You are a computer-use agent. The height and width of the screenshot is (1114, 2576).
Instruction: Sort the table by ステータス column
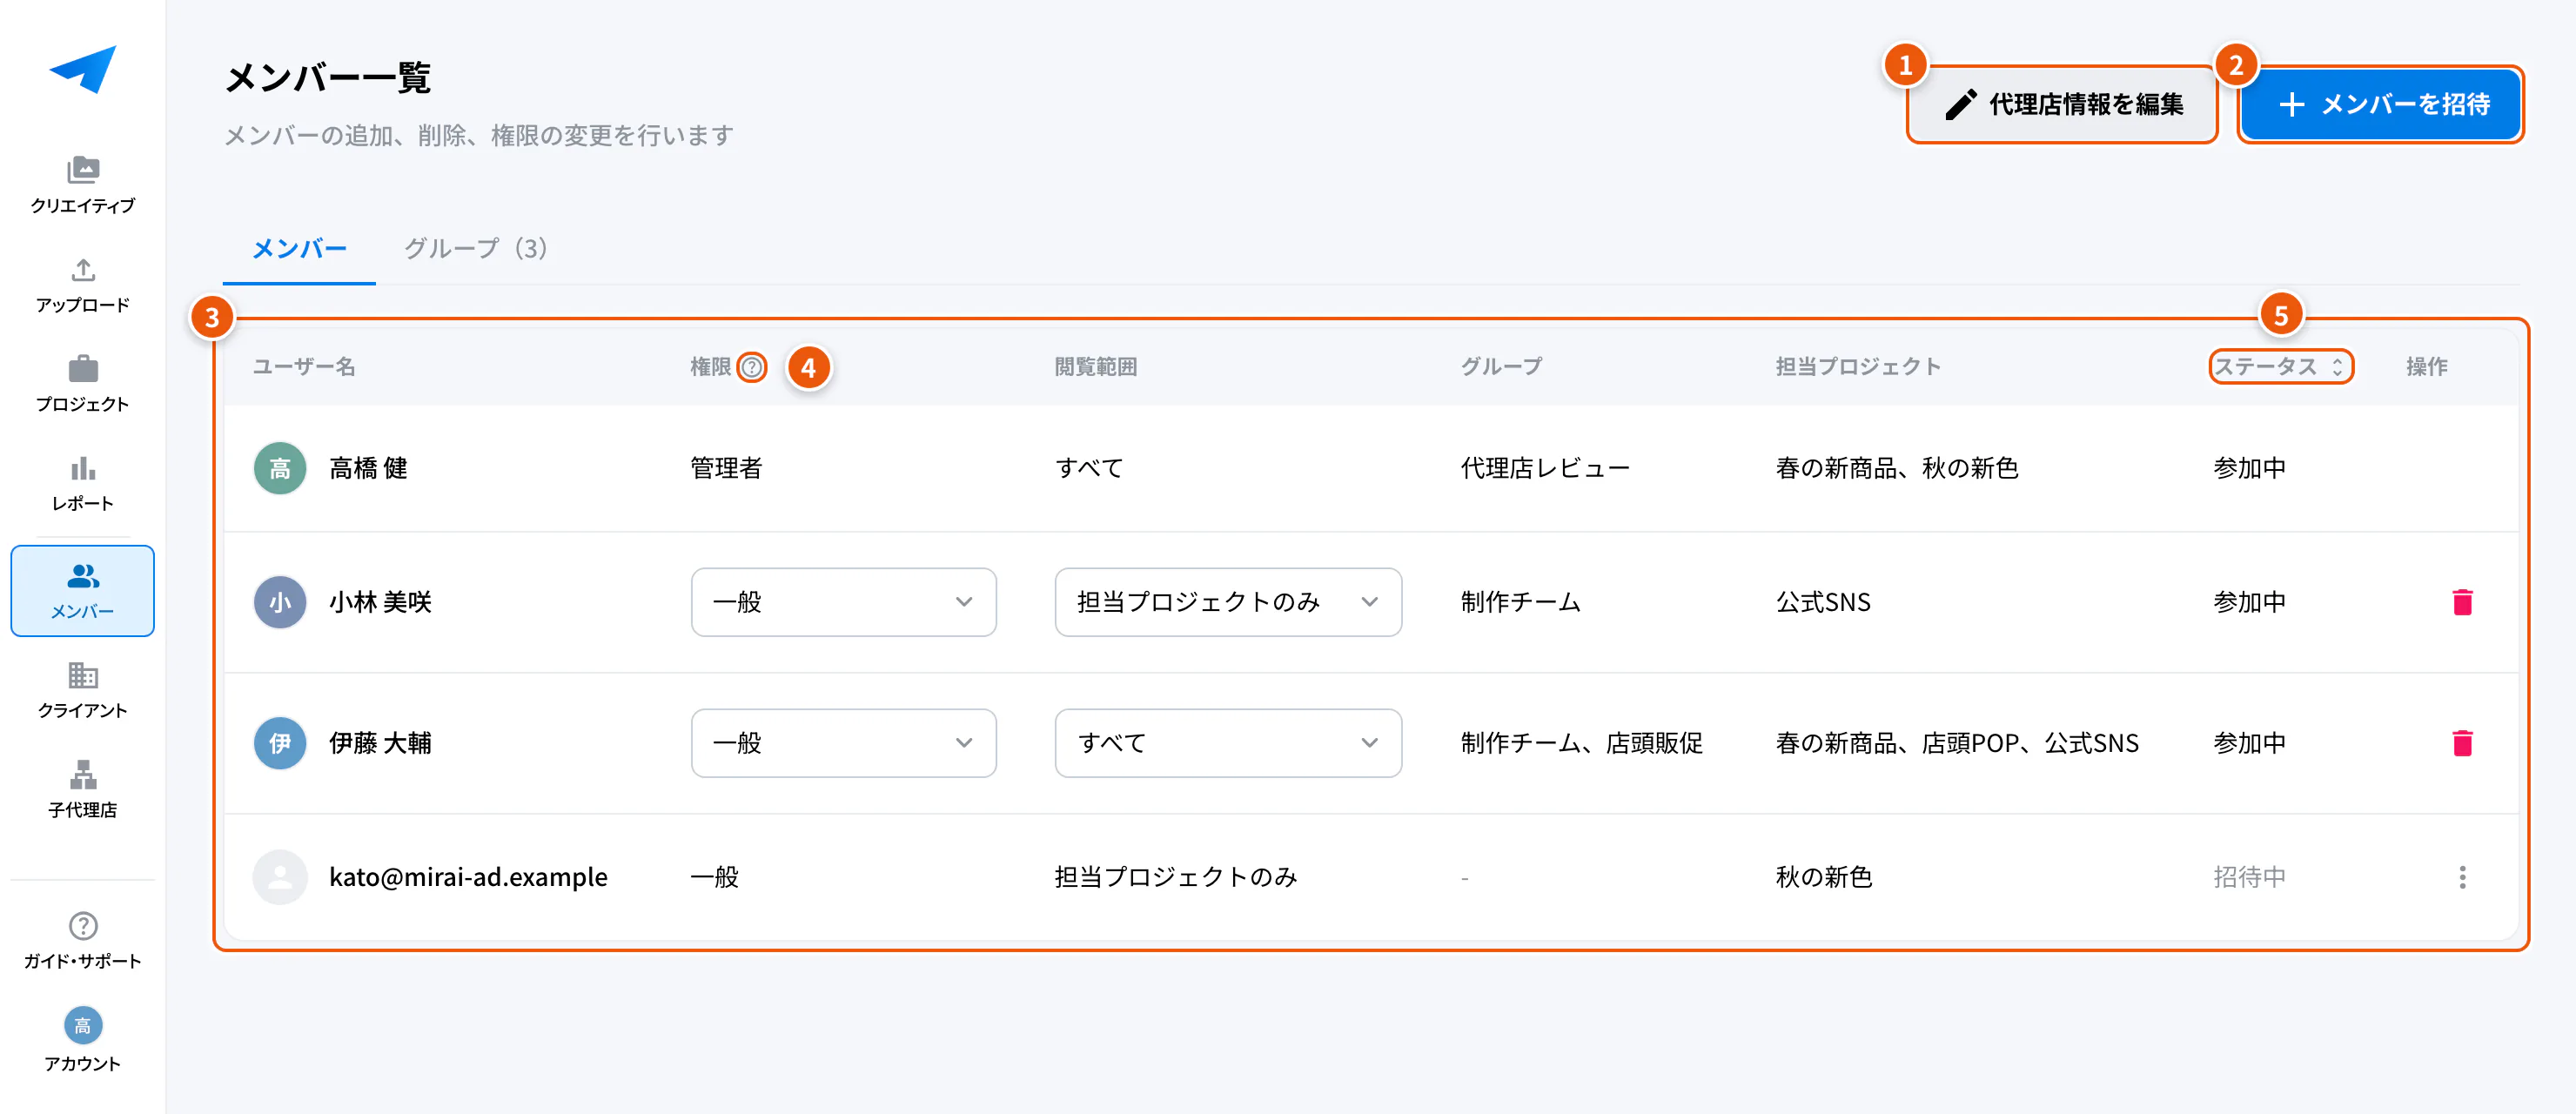tap(2280, 367)
